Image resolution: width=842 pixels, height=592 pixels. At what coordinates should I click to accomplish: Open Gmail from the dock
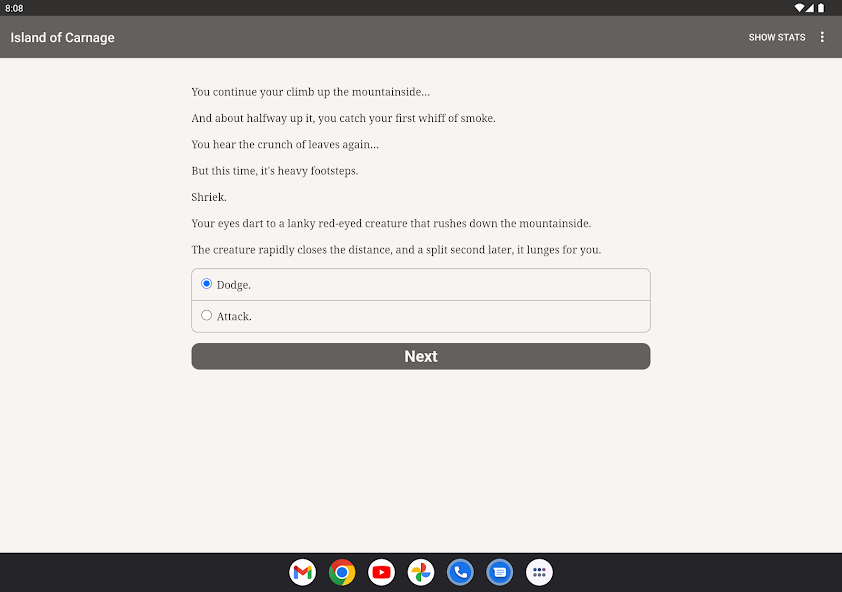click(x=302, y=572)
